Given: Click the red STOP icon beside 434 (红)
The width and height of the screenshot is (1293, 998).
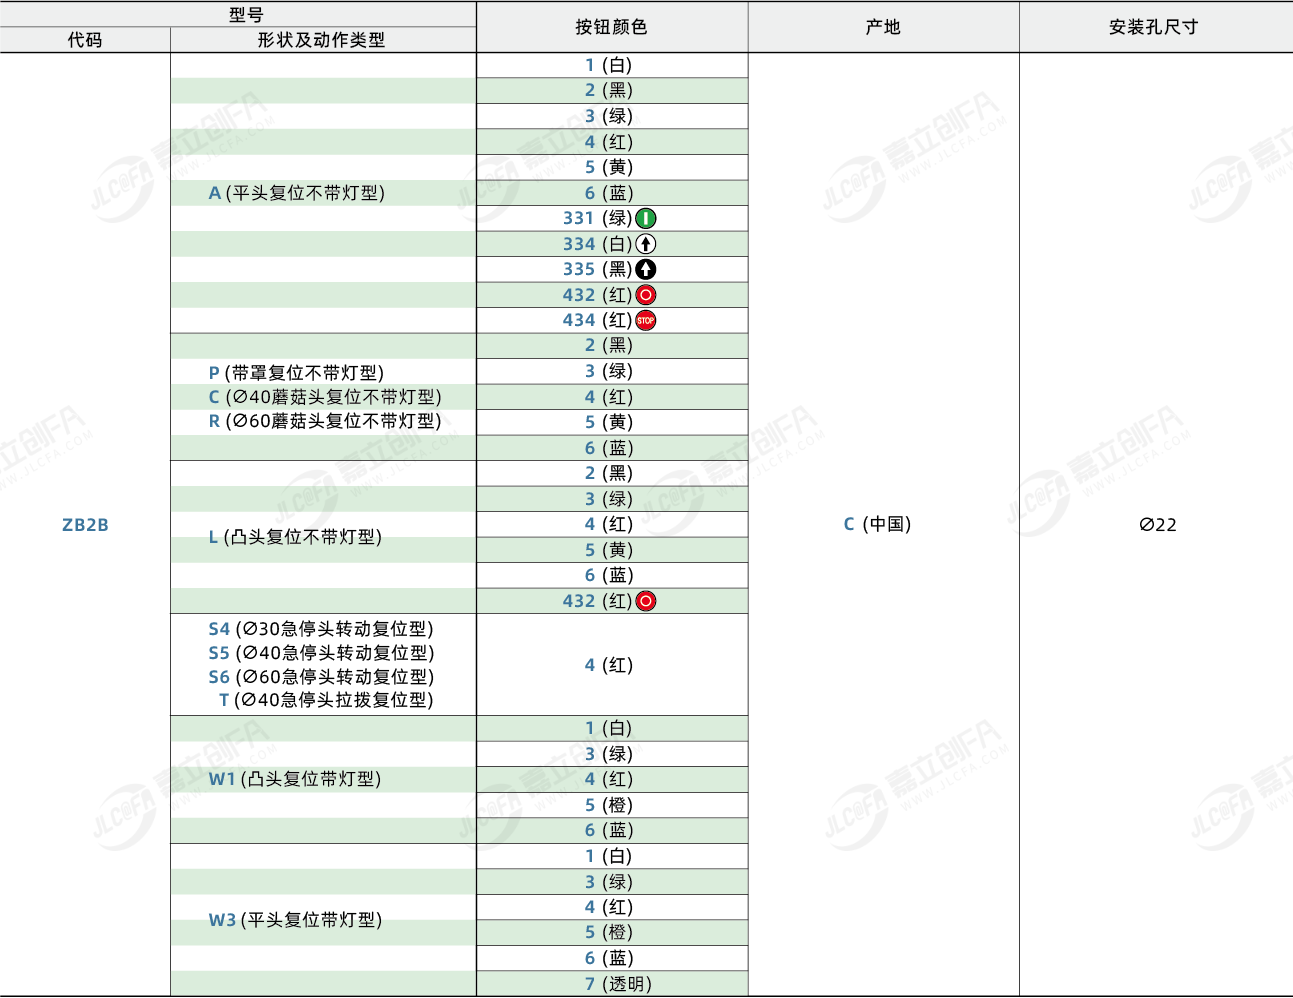Looking at the screenshot, I should pos(646,320).
